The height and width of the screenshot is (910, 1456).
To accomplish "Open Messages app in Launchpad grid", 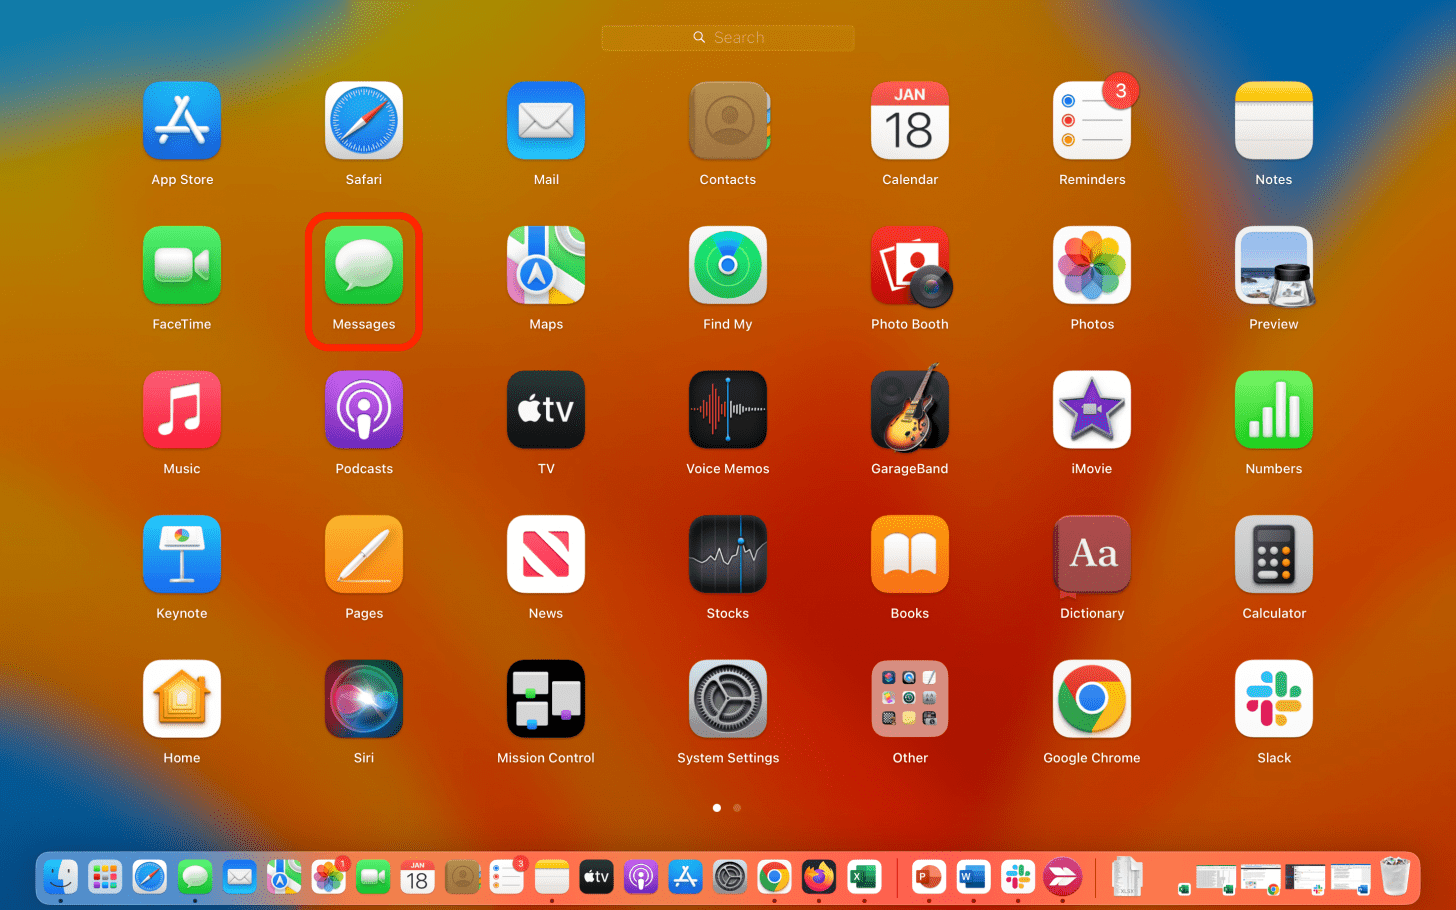I will [364, 266].
